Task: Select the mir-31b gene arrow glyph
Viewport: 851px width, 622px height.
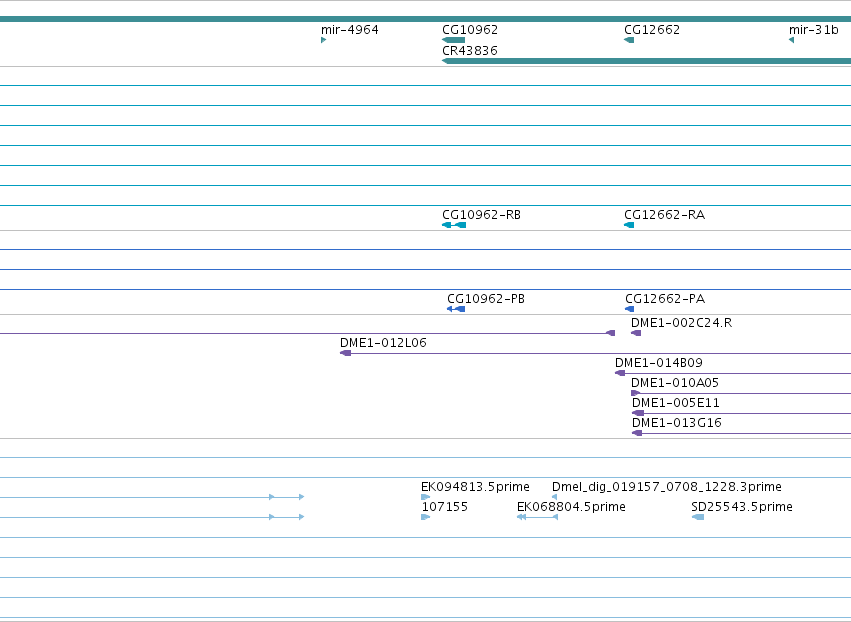Action: [x=791, y=40]
